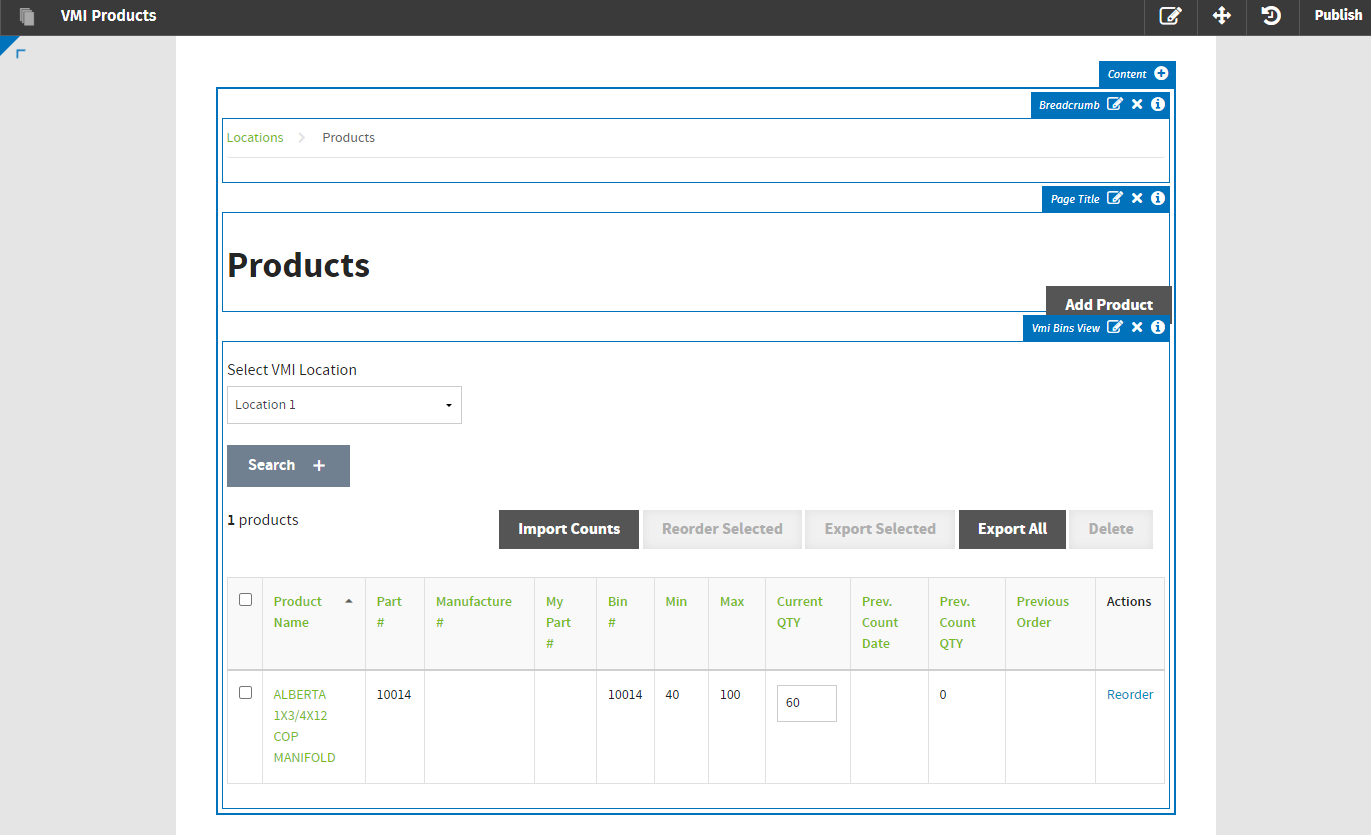Image resolution: width=1371 pixels, height=835 pixels.
Task: Sort by the Bin # column
Action: pos(618,612)
